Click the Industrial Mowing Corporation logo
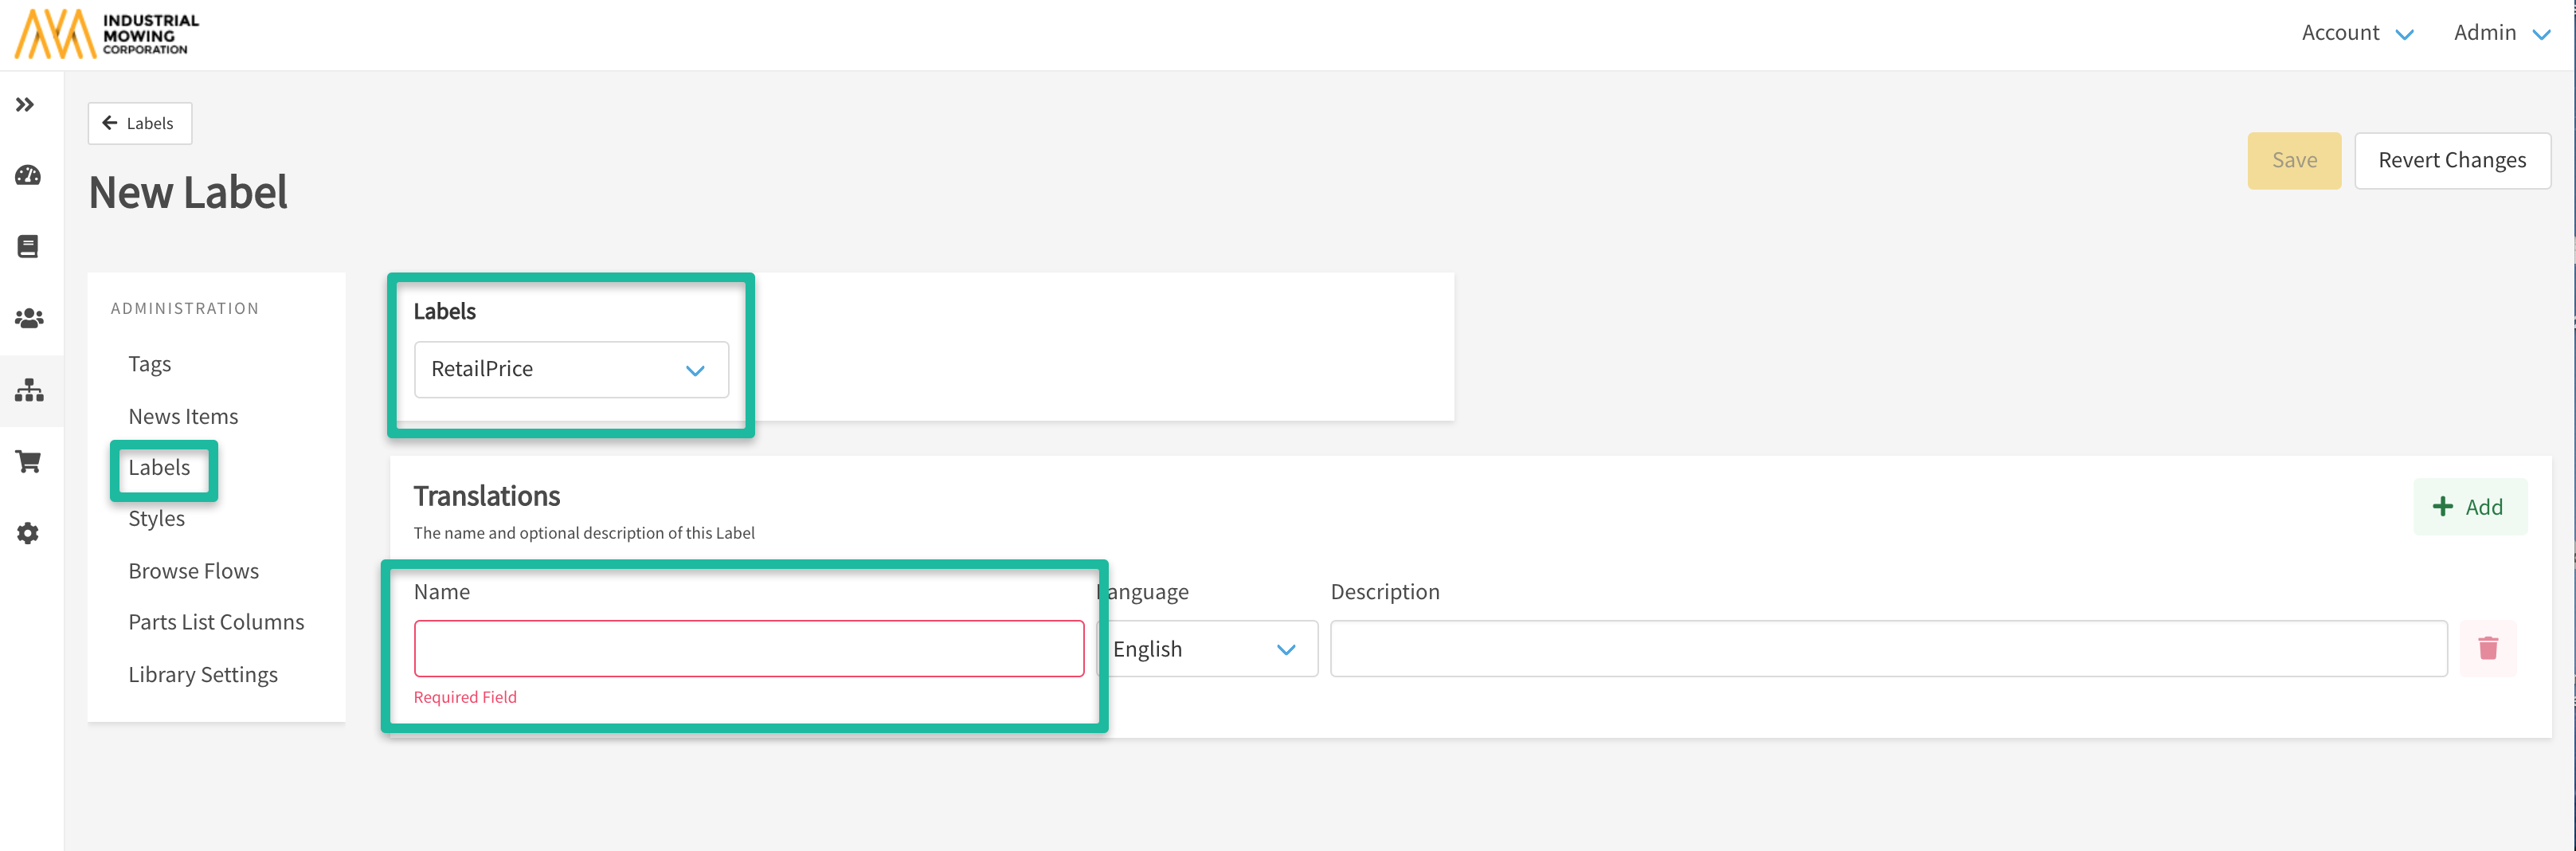Image resolution: width=2576 pixels, height=851 pixels. click(106, 34)
